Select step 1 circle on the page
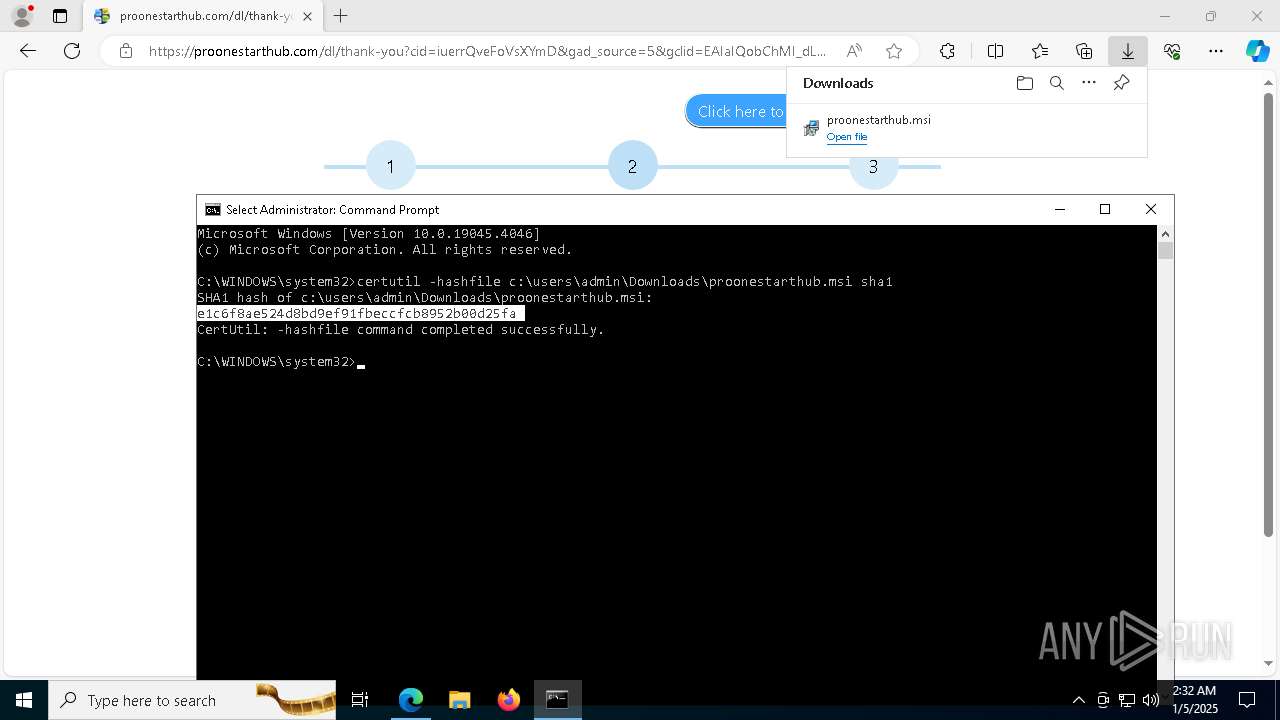Image resolution: width=1280 pixels, height=720 pixels. tap(390, 166)
